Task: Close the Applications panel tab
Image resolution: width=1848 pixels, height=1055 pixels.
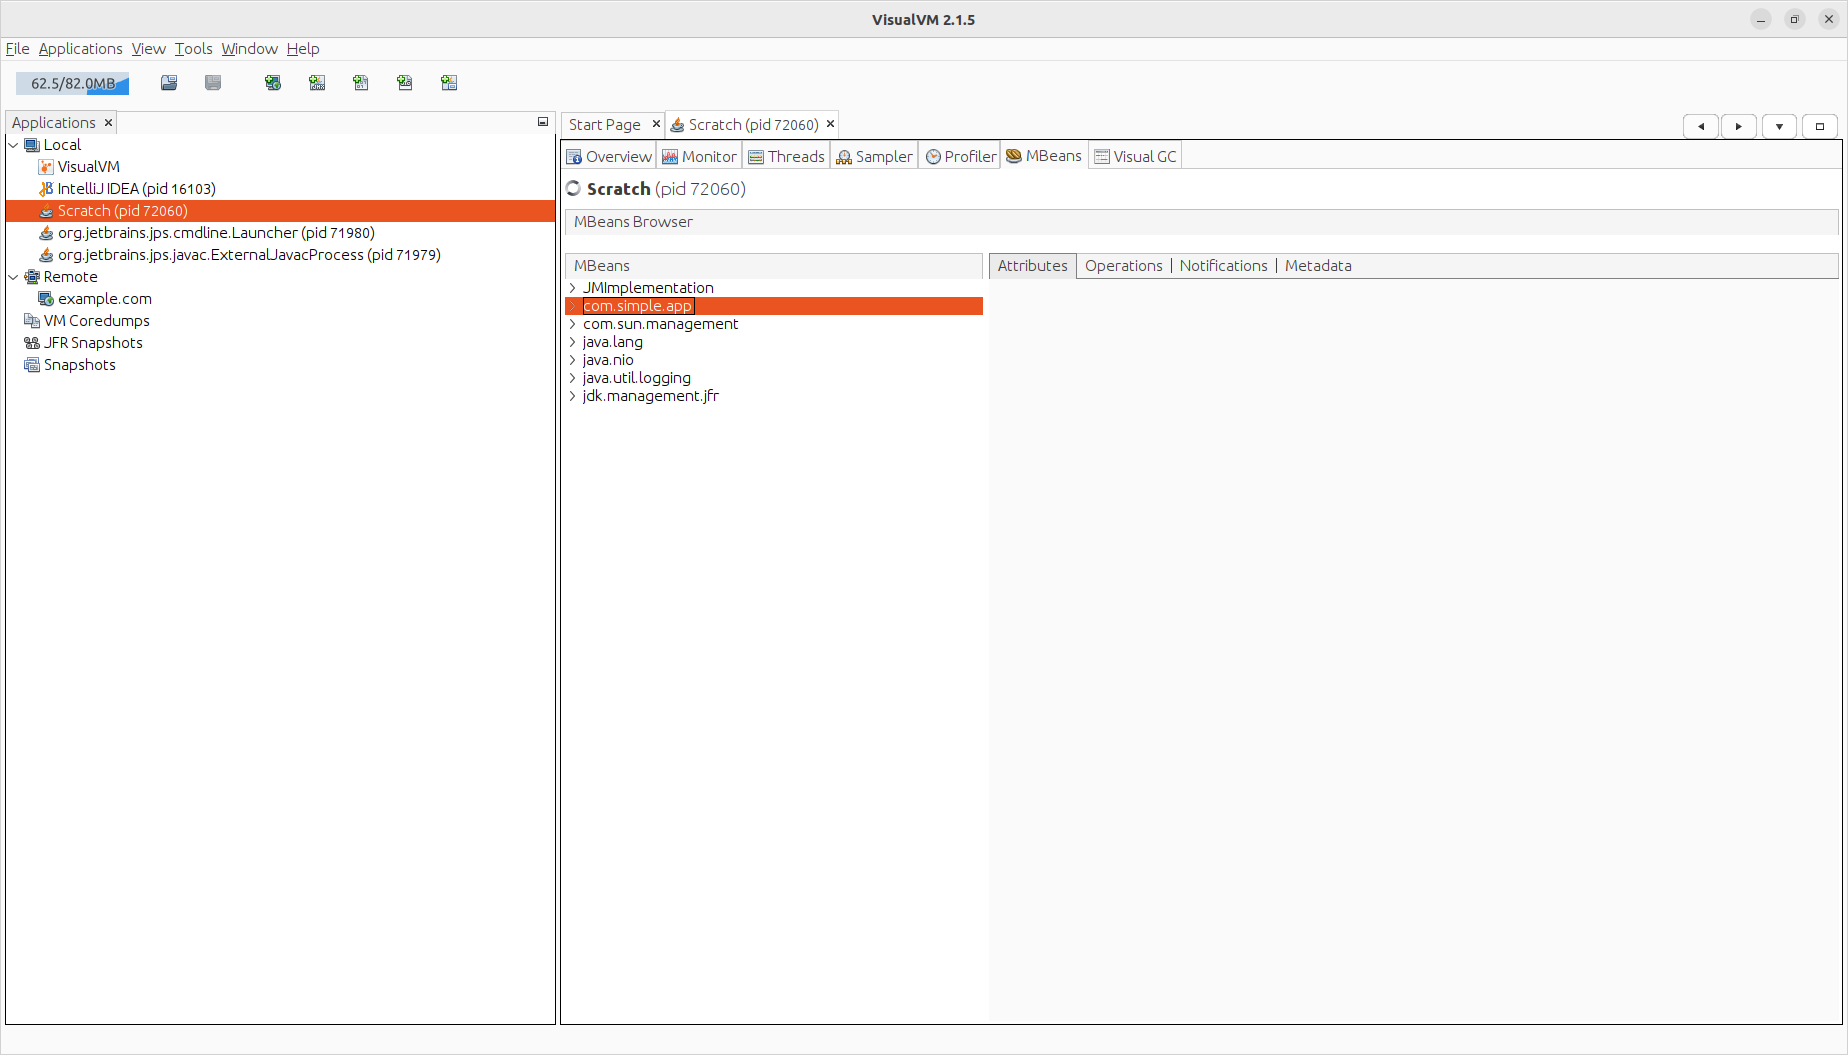Action: [108, 123]
